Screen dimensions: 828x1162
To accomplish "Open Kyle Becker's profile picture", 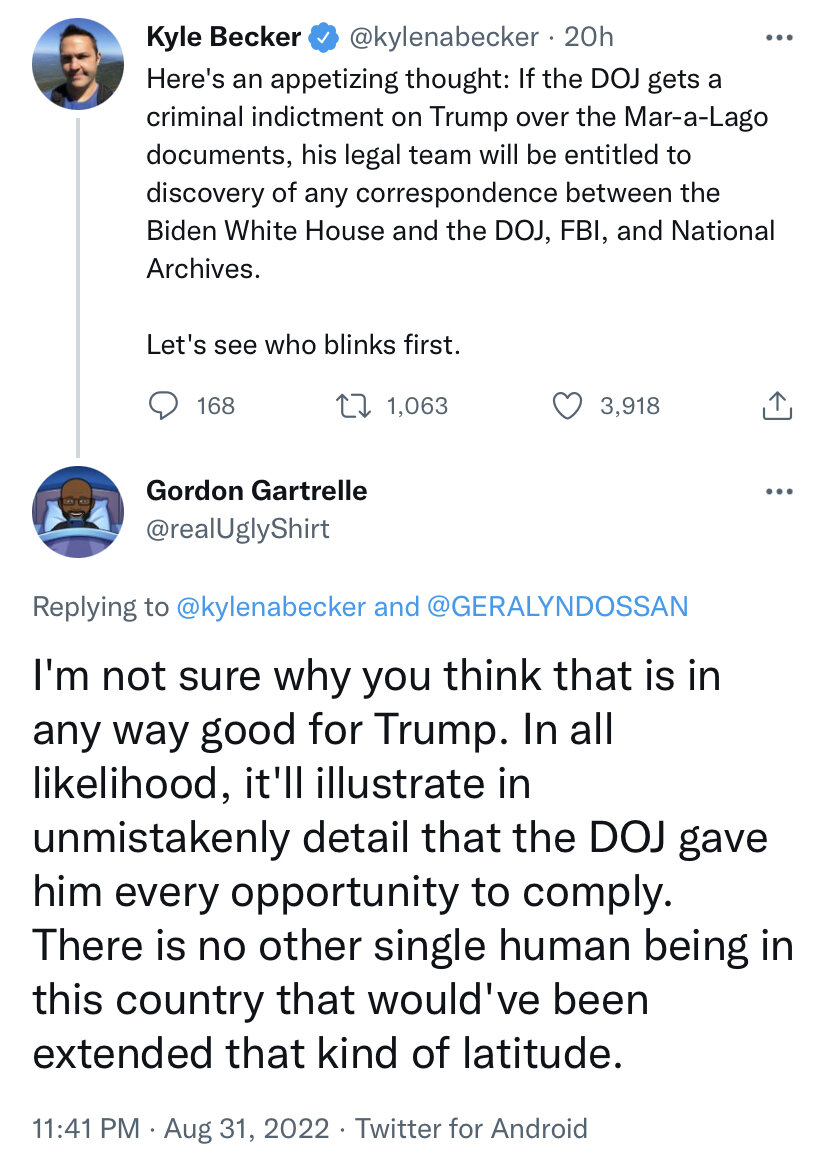I will click(x=78, y=63).
